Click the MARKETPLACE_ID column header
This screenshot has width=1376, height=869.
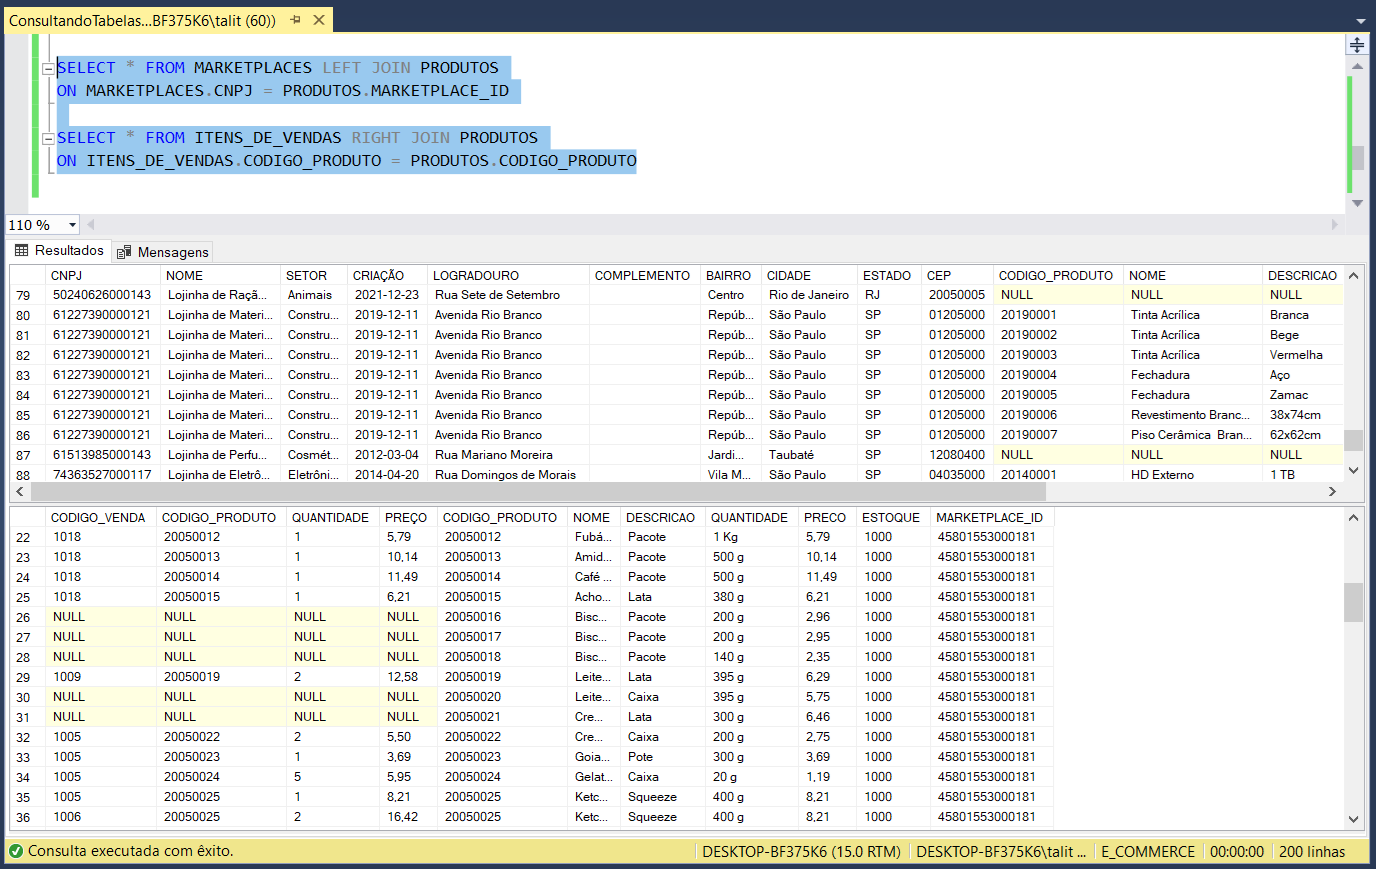pyautogui.click(x=992, y=518)
